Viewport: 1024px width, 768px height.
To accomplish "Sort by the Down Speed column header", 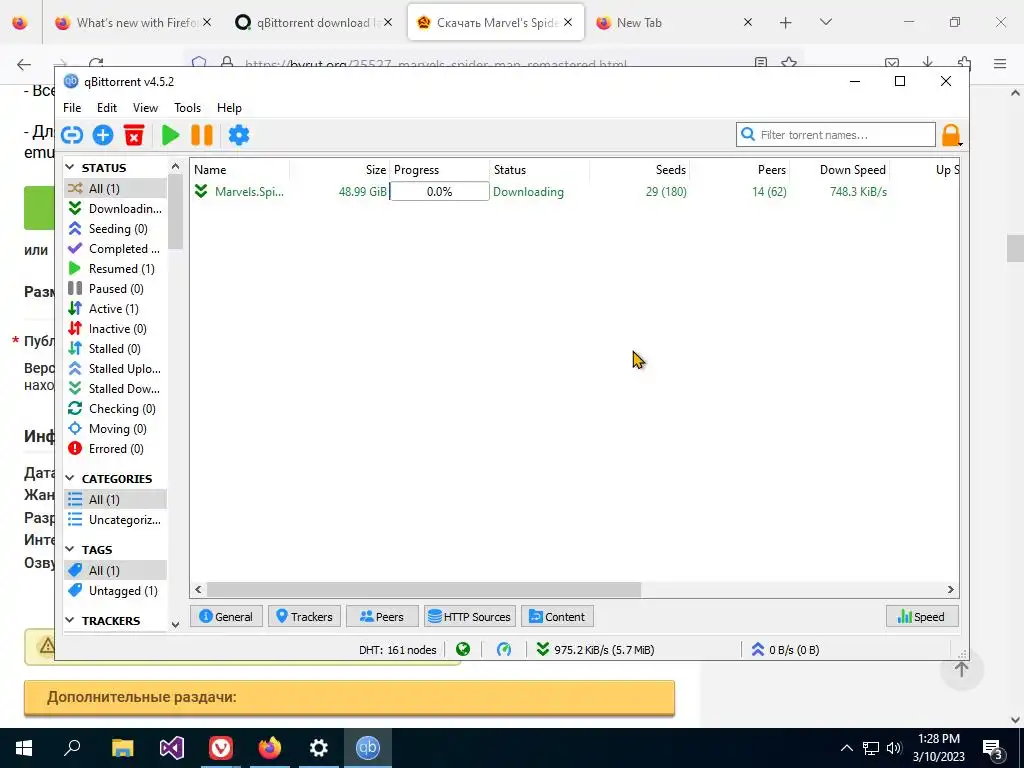I will click(839, 170).
